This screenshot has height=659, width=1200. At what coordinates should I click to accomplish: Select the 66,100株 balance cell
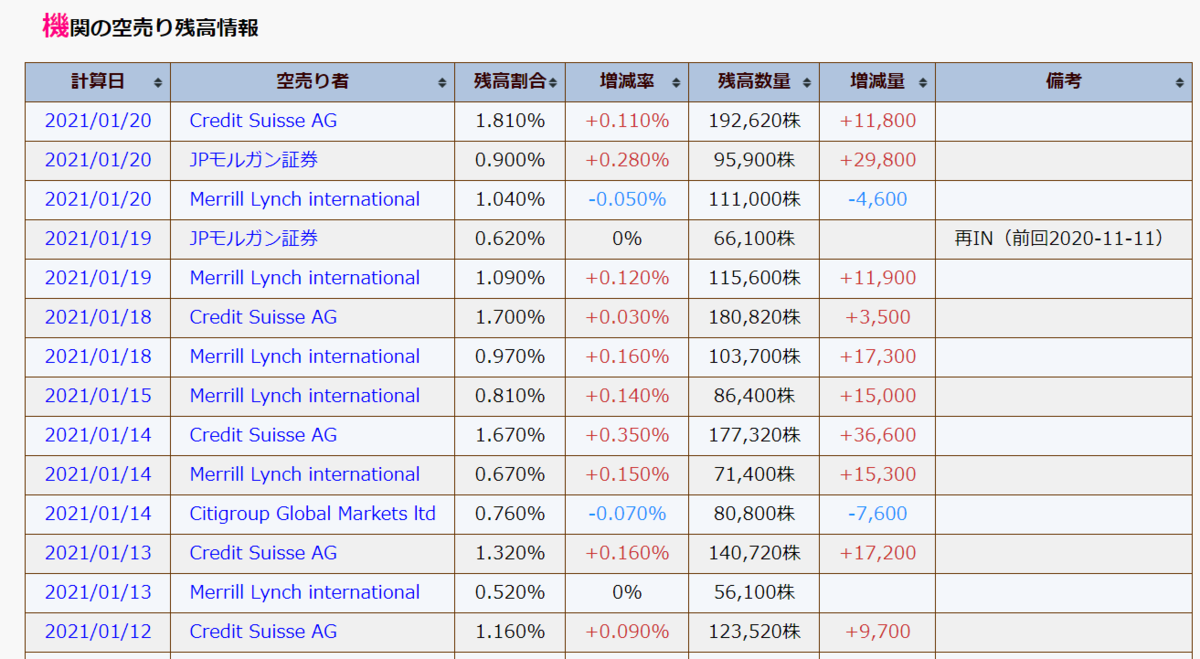click(754, 239)
